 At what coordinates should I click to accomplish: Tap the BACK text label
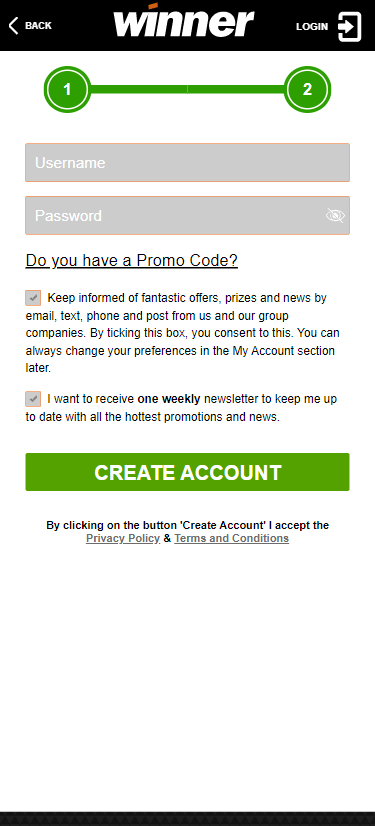click(x=38, y=25)
